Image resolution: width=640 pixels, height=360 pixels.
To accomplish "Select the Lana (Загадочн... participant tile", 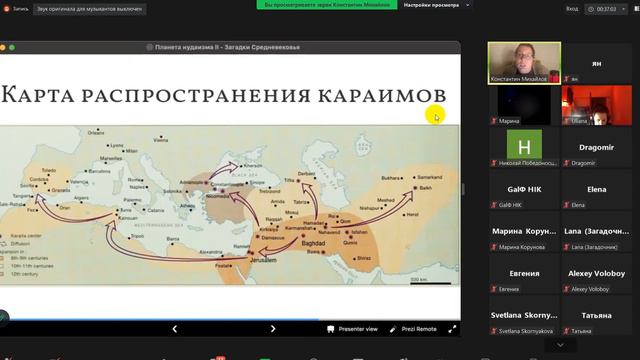I will (x=596, y=231).
